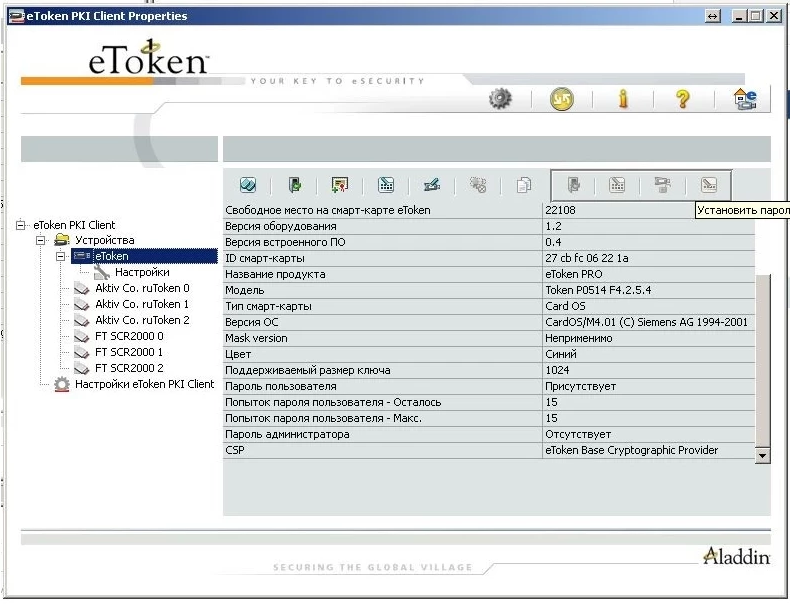Select Настройки under eToken
Viewport: 790px width, 604px height.
click(x=142, y=272)
